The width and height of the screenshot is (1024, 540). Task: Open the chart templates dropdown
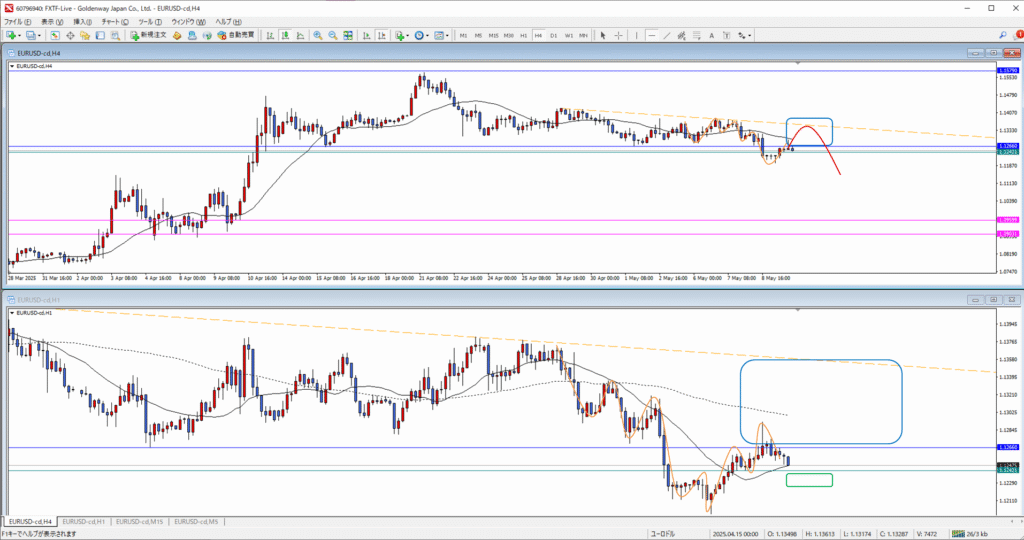tap(441, 35)
